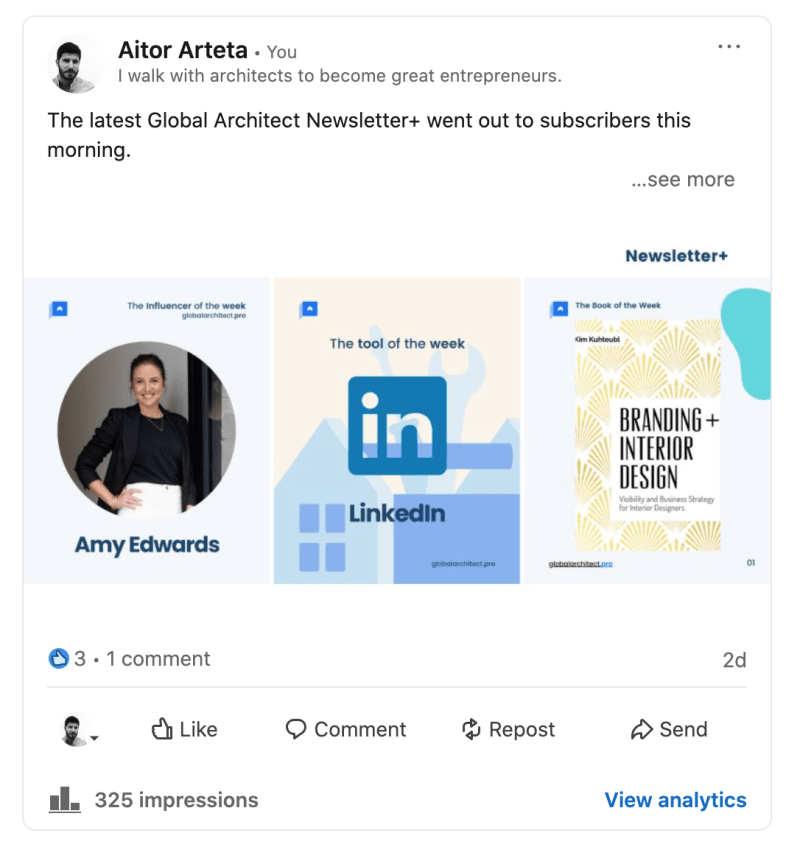
Task: Click the author headline about architects
Action: coord(340,76)
